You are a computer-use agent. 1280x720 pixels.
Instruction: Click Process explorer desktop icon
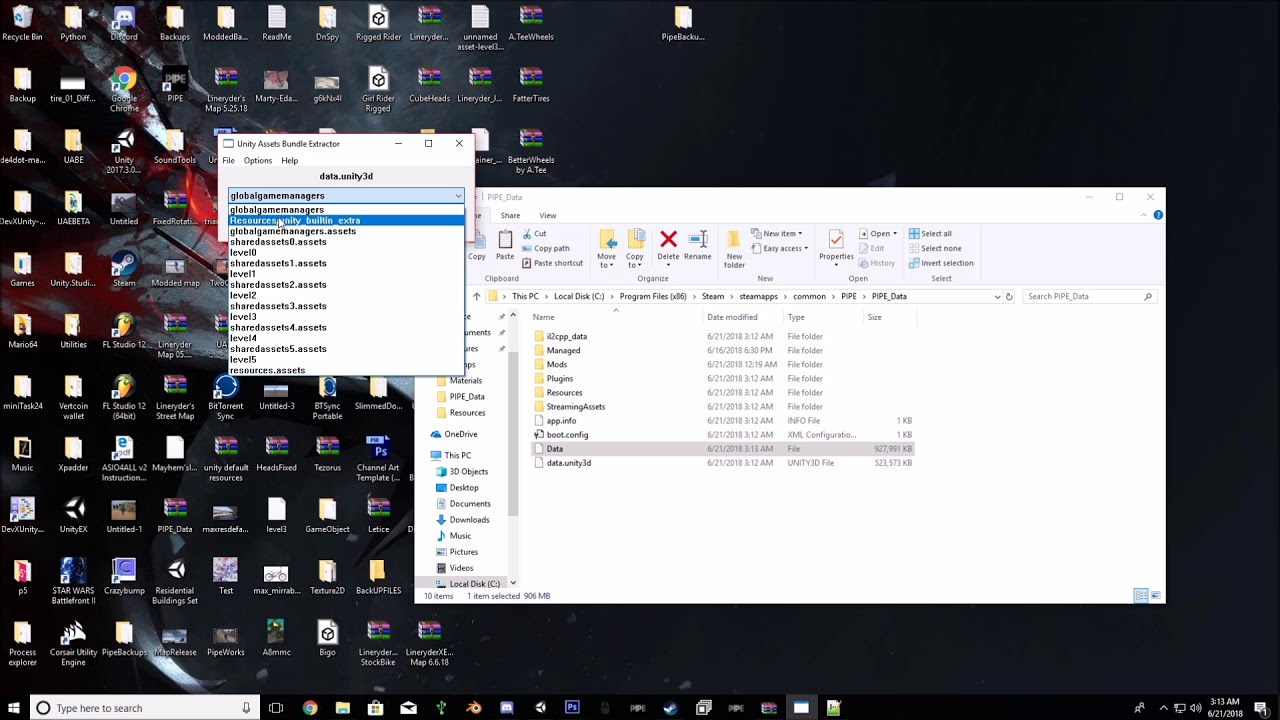click(x=22, y=644)
